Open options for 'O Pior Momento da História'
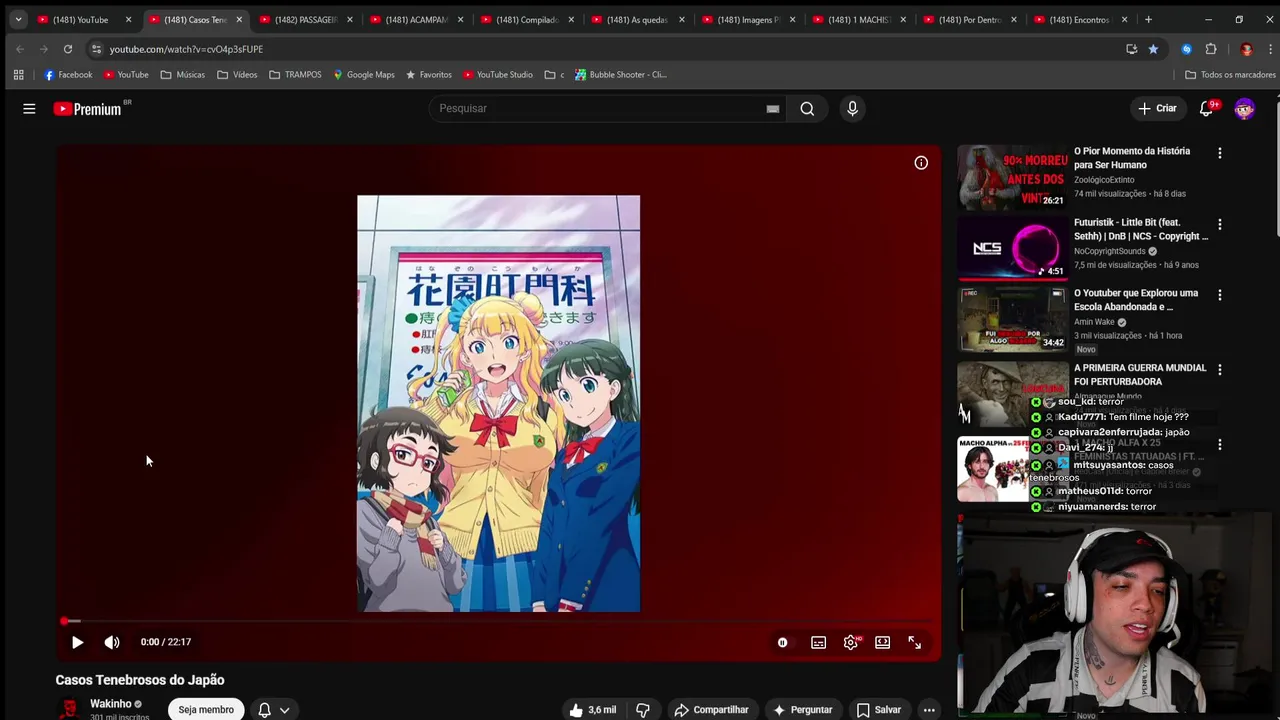This screenshot has height=720, width=1280. pos(1219,153)
